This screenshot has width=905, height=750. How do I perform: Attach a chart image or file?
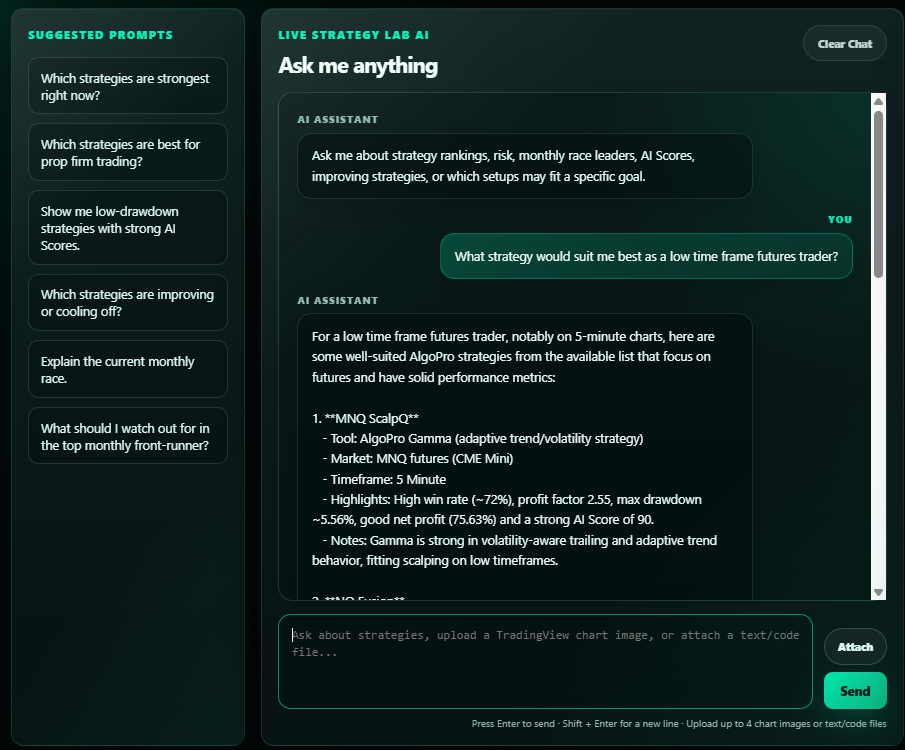click(x=855, y=647)
